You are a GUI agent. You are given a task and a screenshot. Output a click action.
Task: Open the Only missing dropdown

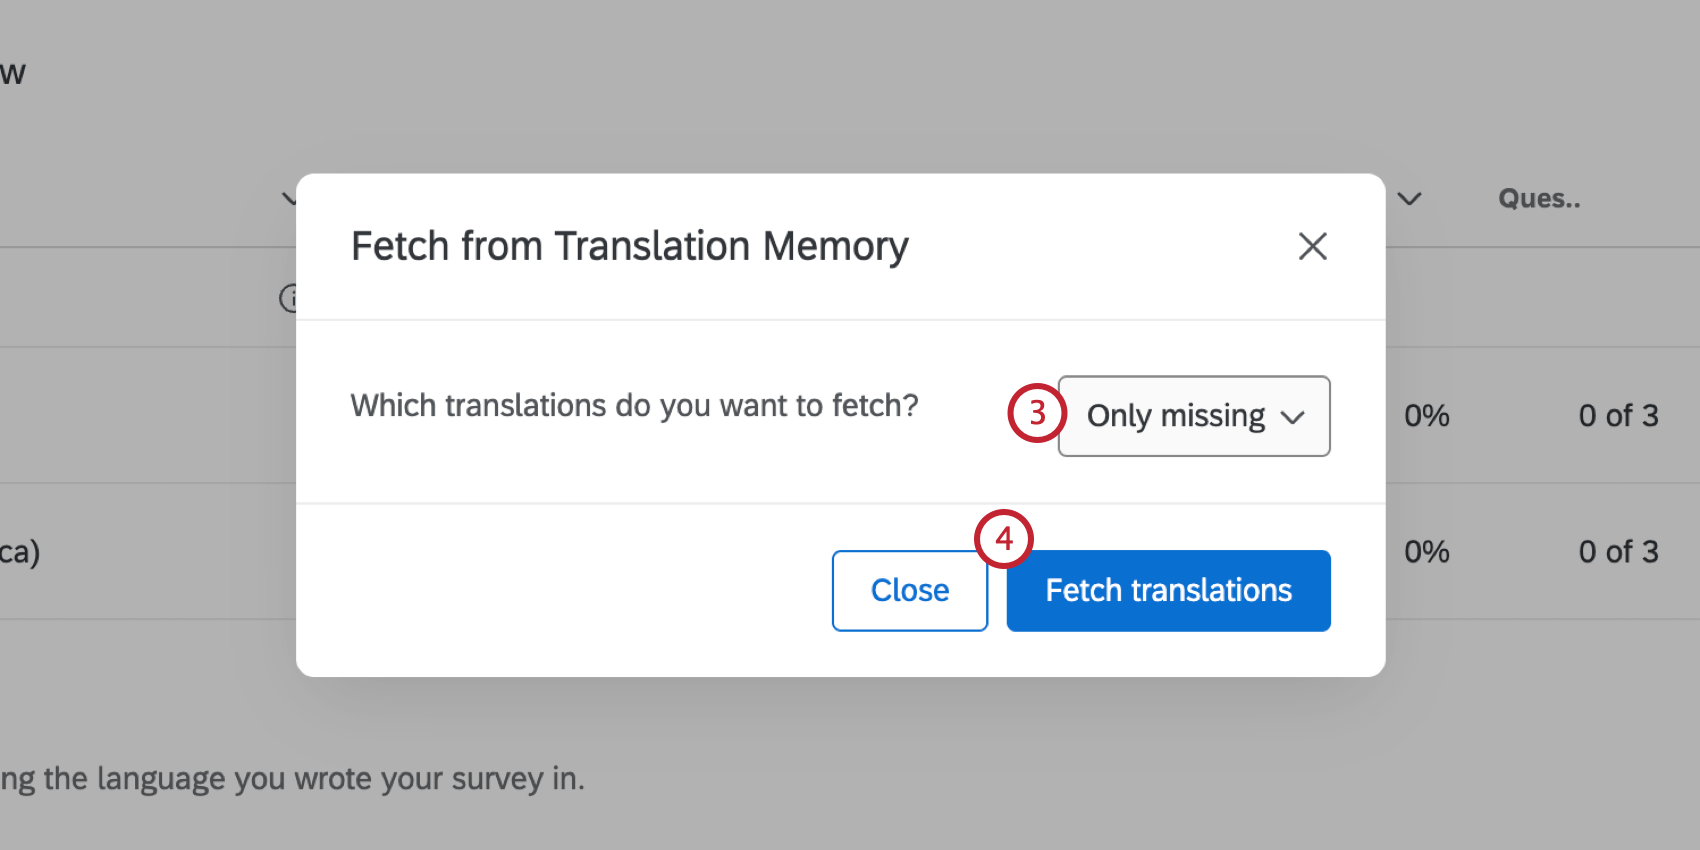pos(1193,416)
